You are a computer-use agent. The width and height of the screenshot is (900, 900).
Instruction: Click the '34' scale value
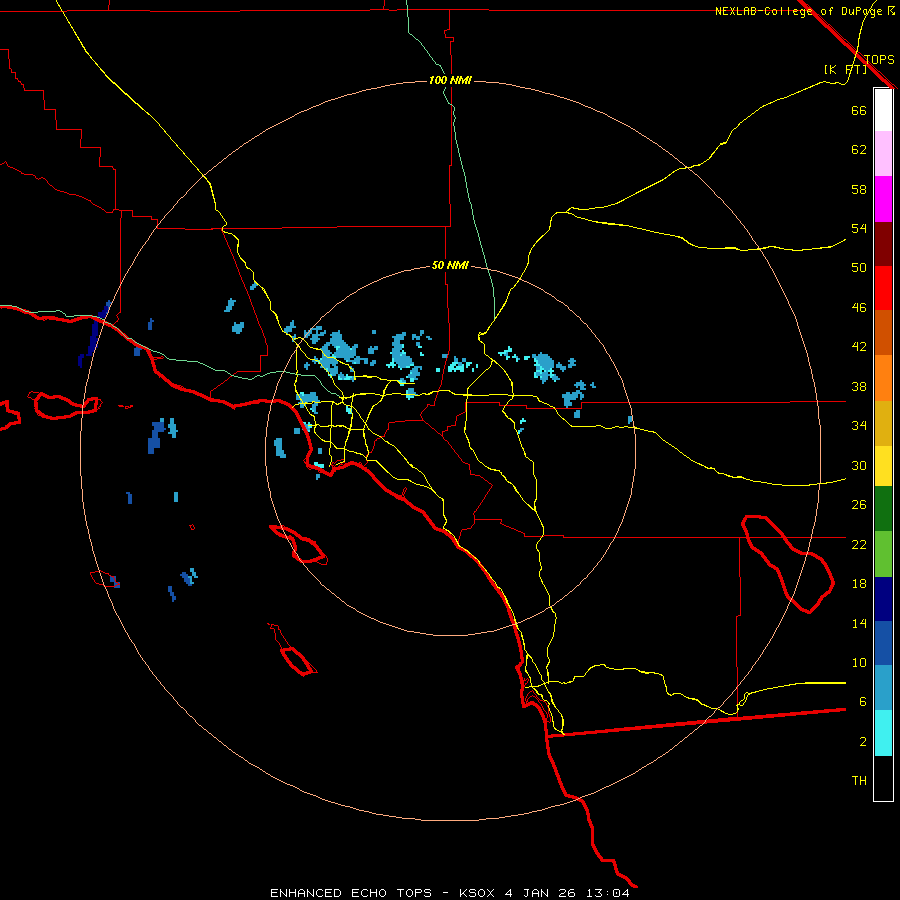point(859,426)
